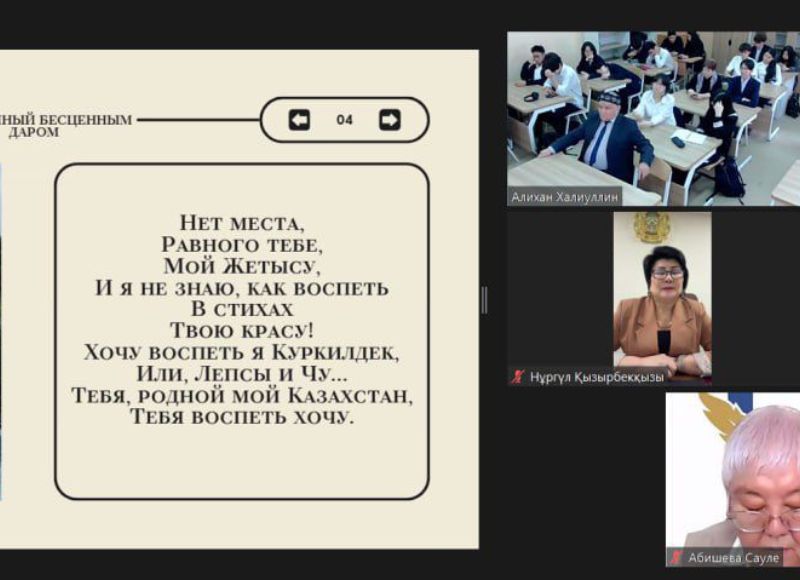The image size is (800, 580).
Task: Click the muted mic icon beside Нұргүл Қызырбекқызы
Action: pos(517,377)
